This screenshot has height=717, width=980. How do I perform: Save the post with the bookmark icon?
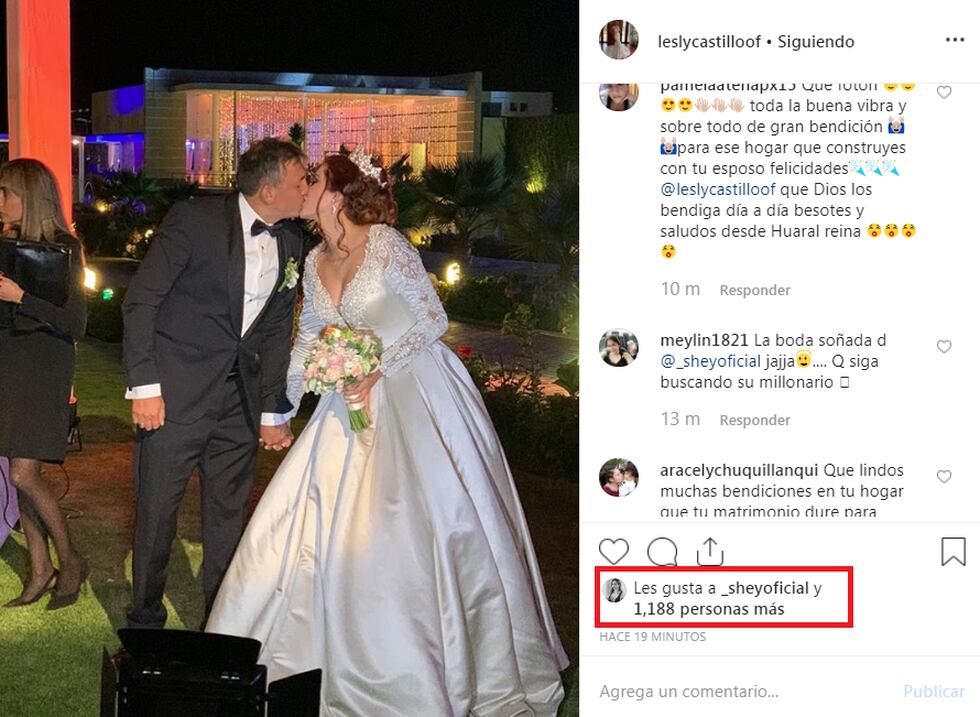[953, 551]
